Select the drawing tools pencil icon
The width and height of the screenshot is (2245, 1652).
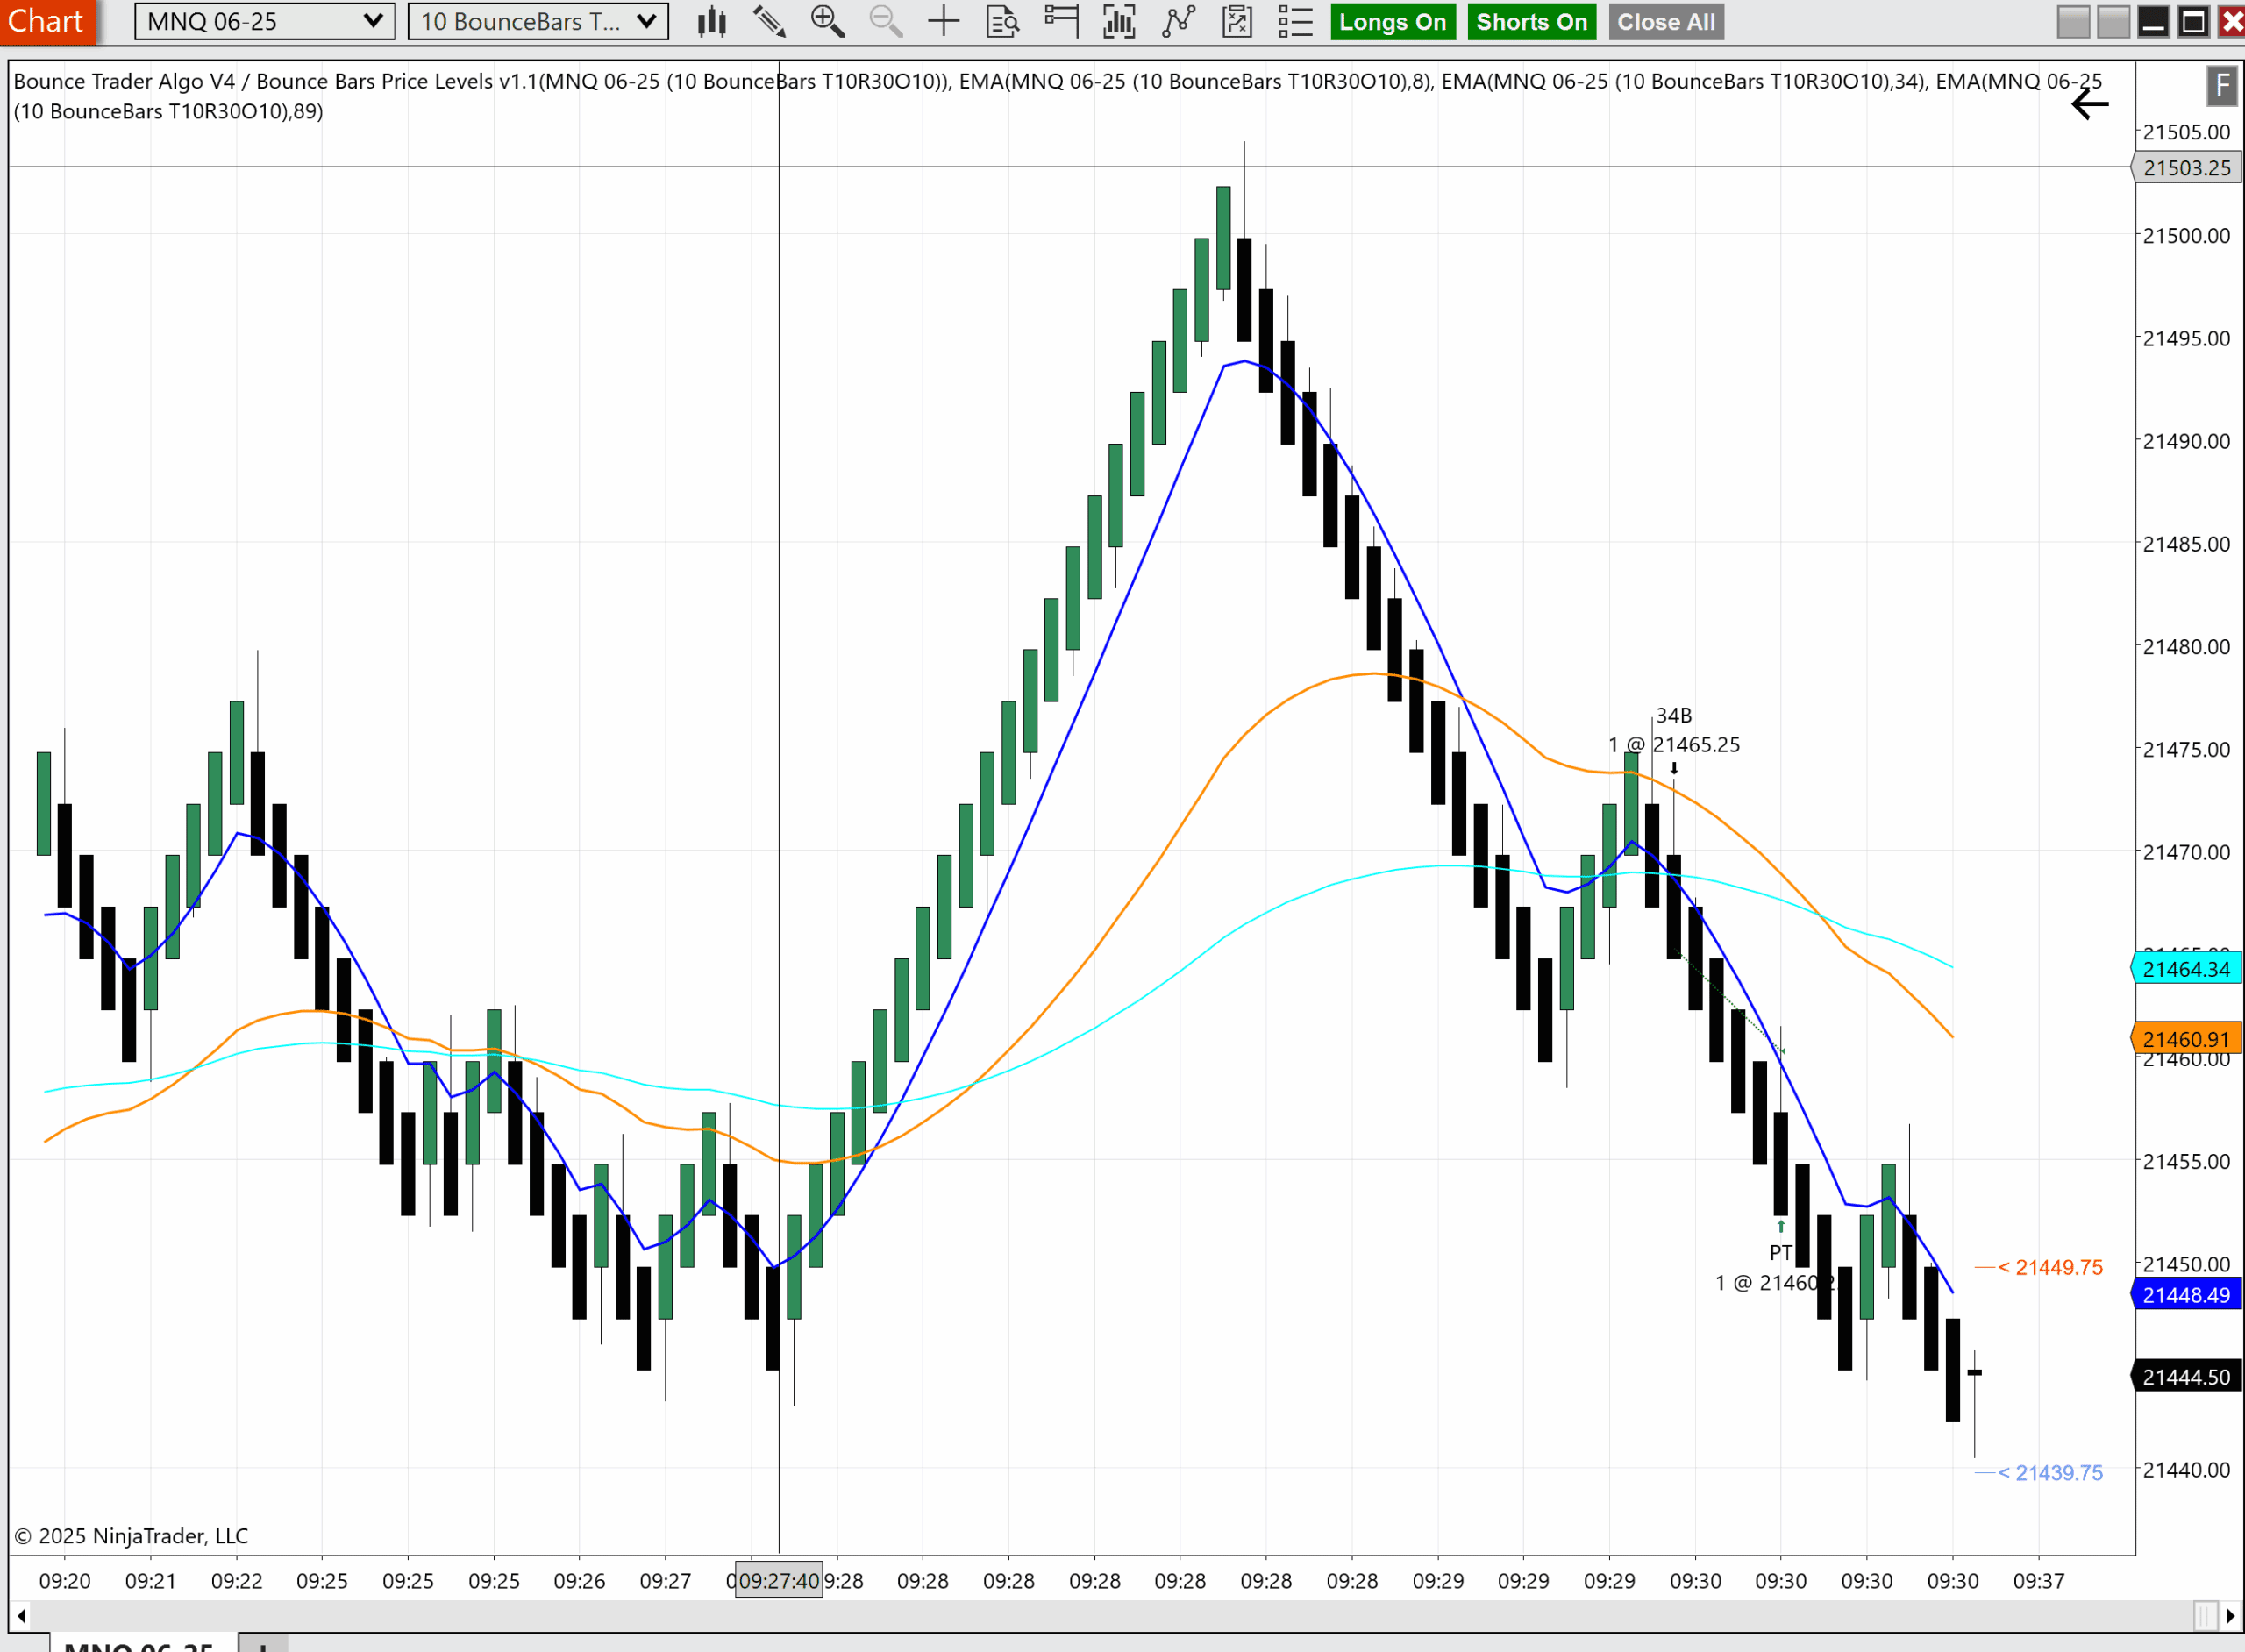point(769,21)
